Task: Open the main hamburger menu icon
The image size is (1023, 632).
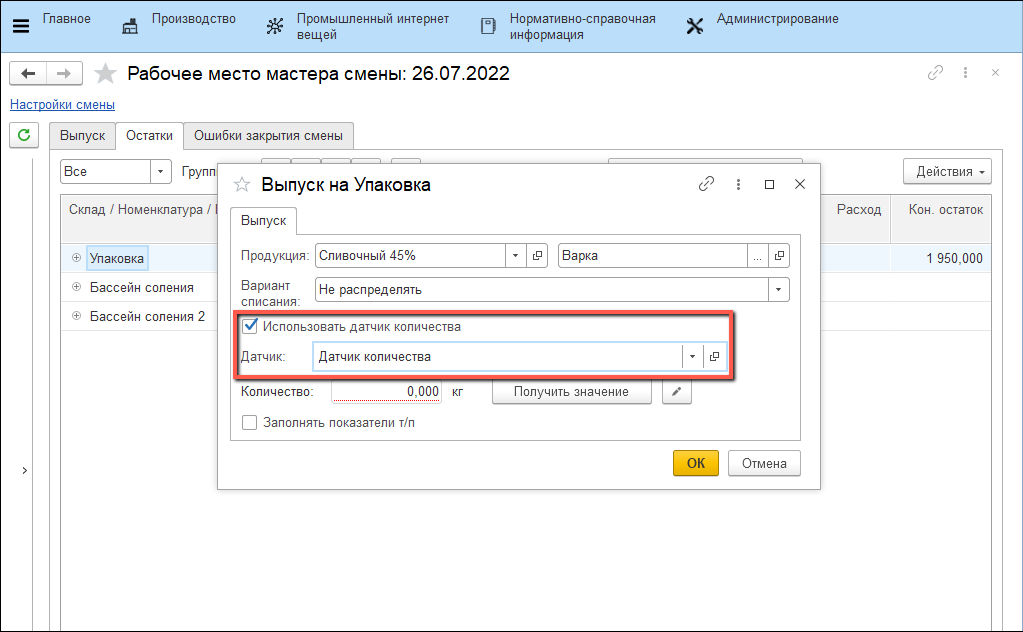Action: click(20, 25)
